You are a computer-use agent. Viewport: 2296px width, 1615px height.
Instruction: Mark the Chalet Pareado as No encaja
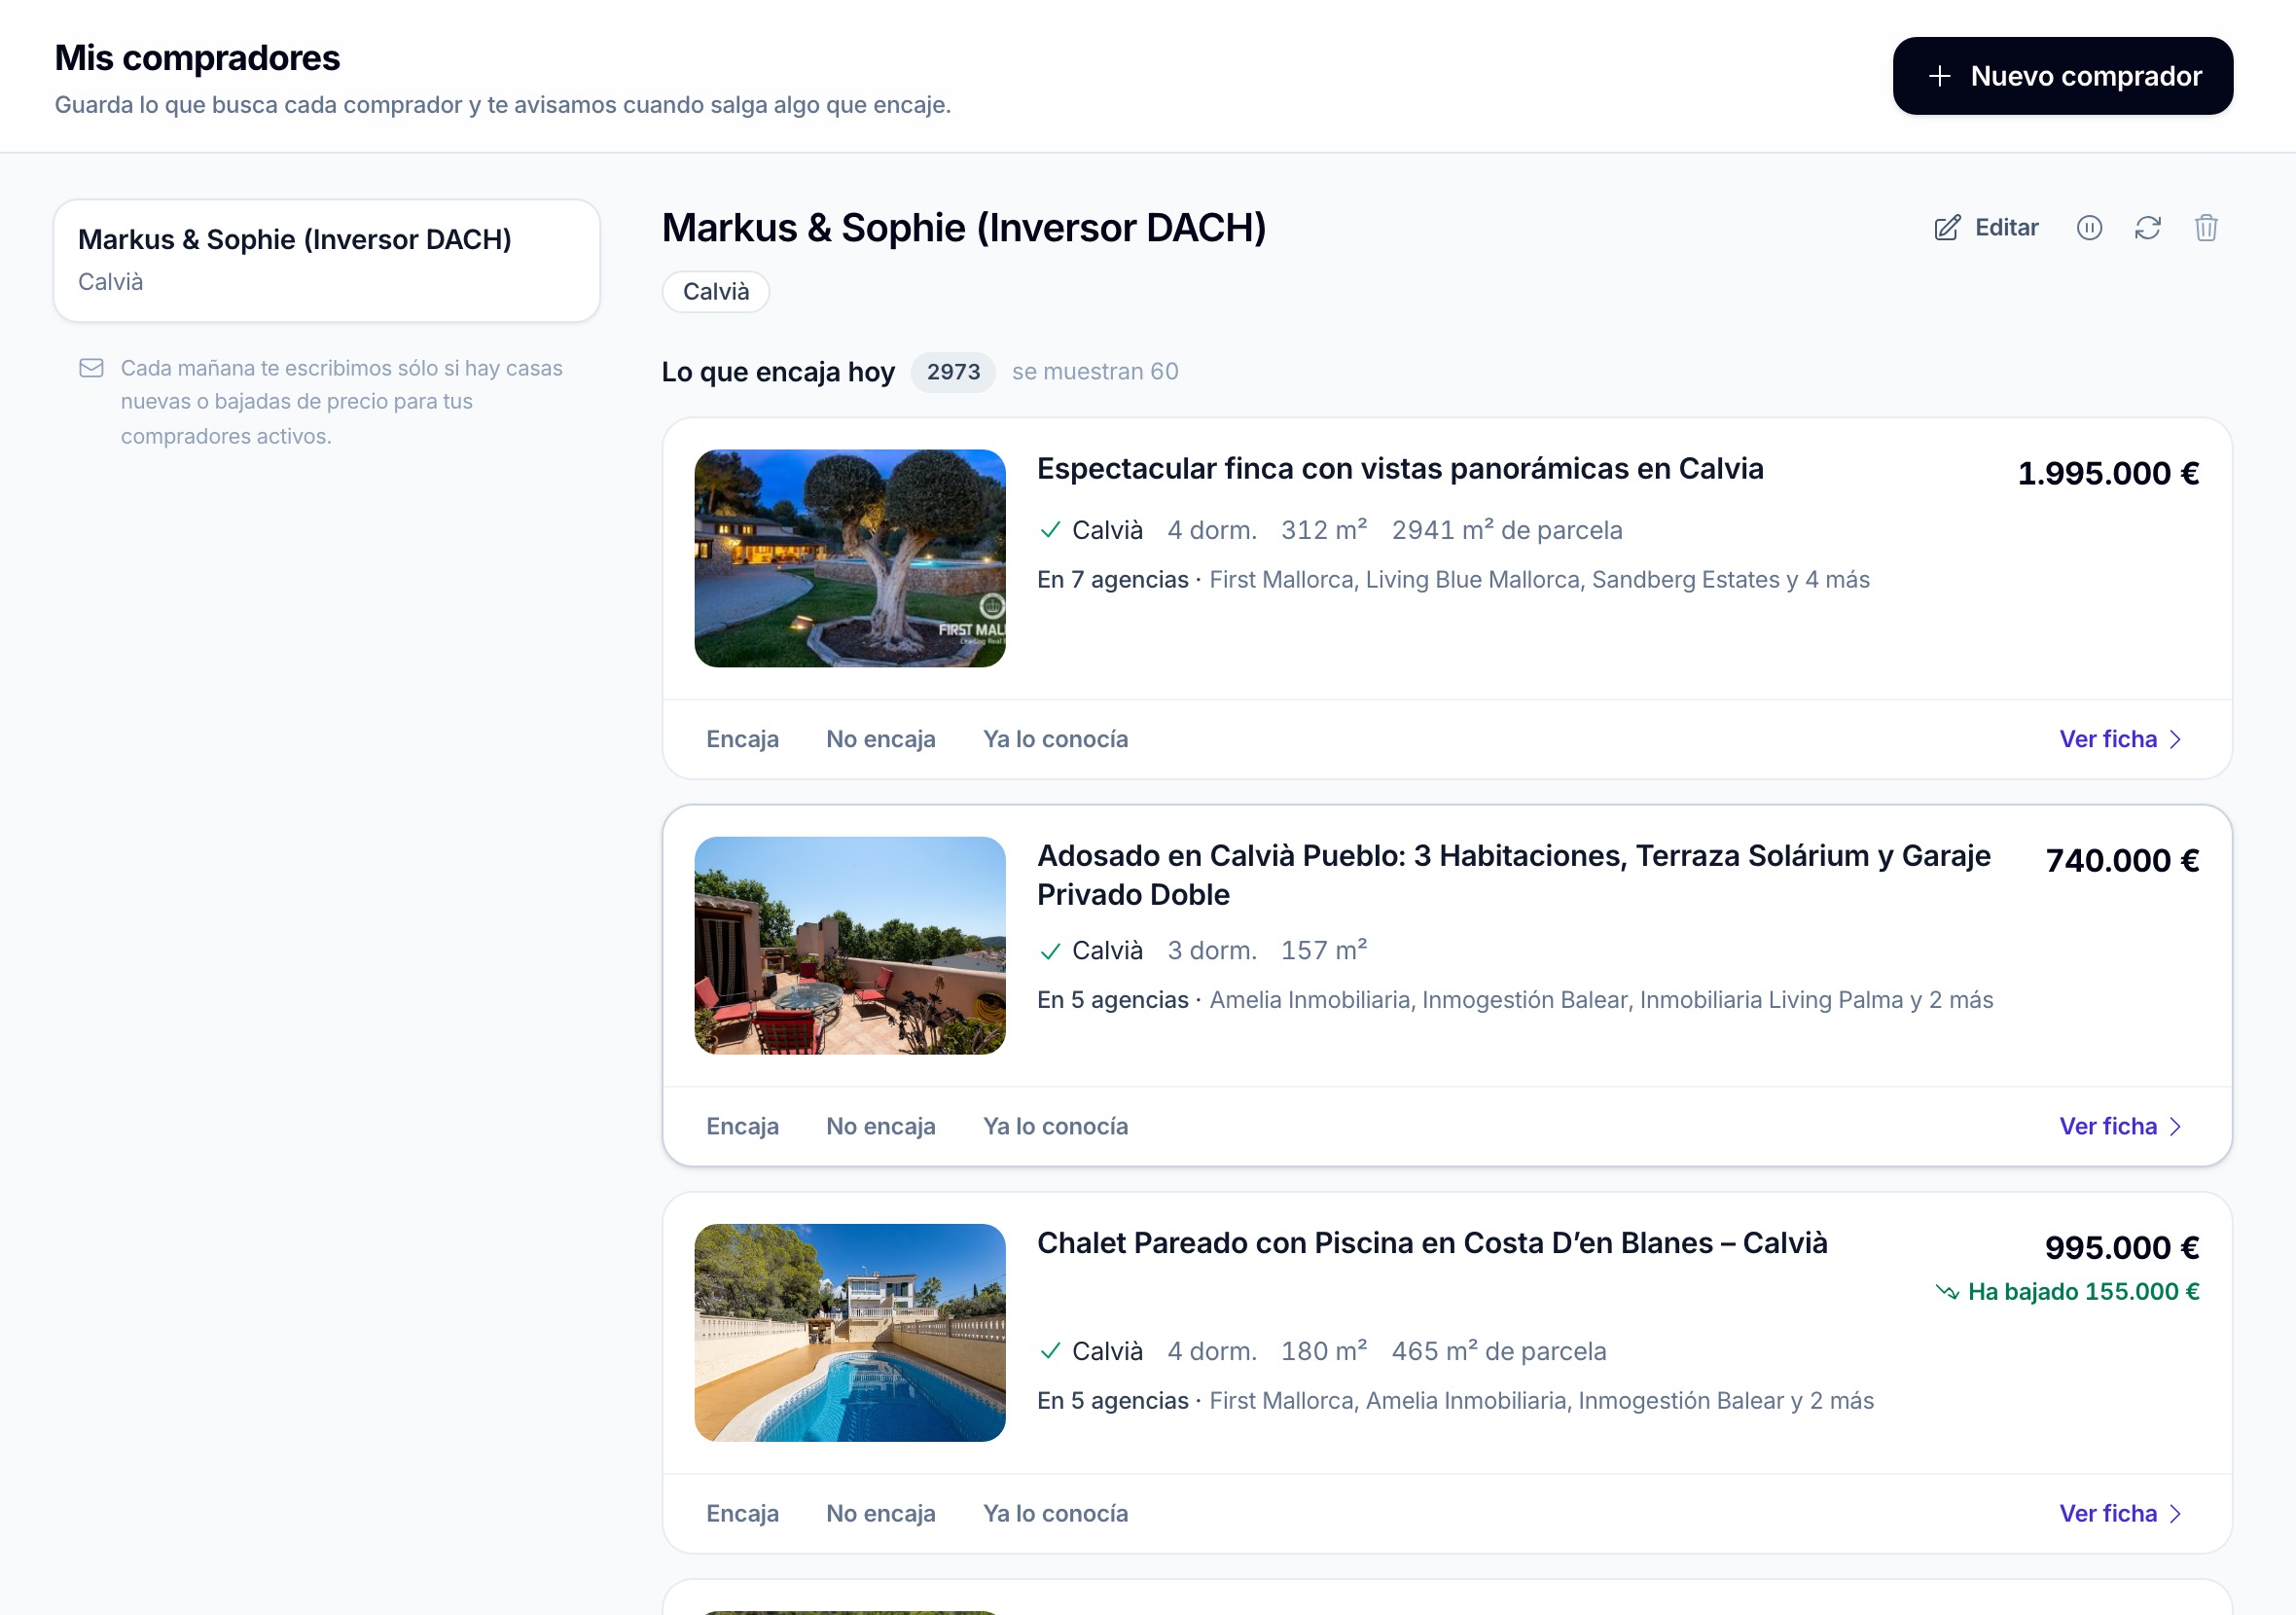880,1513
